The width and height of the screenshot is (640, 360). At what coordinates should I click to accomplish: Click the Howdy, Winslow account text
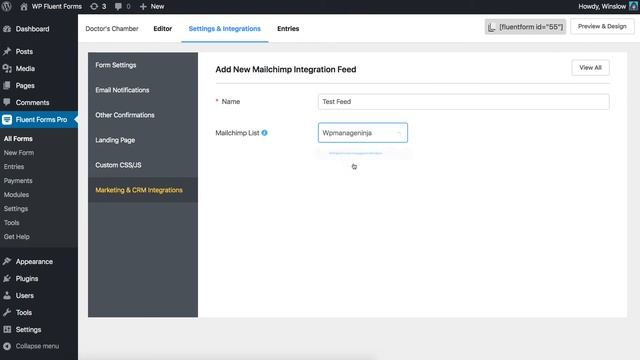(602, 7)
